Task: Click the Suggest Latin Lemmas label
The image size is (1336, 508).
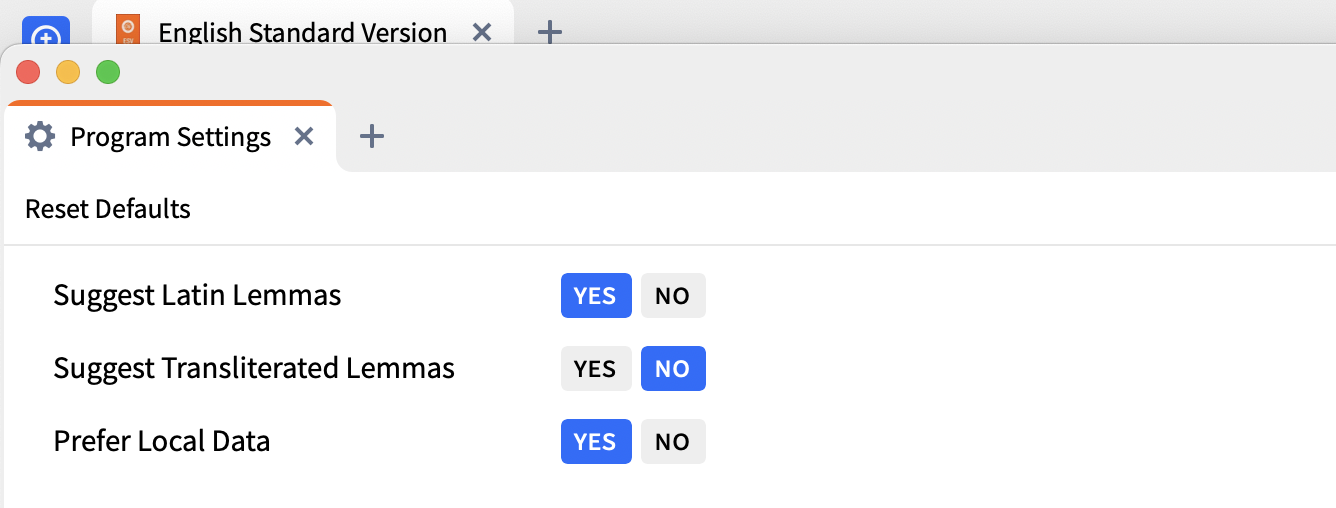Action: 197,296
